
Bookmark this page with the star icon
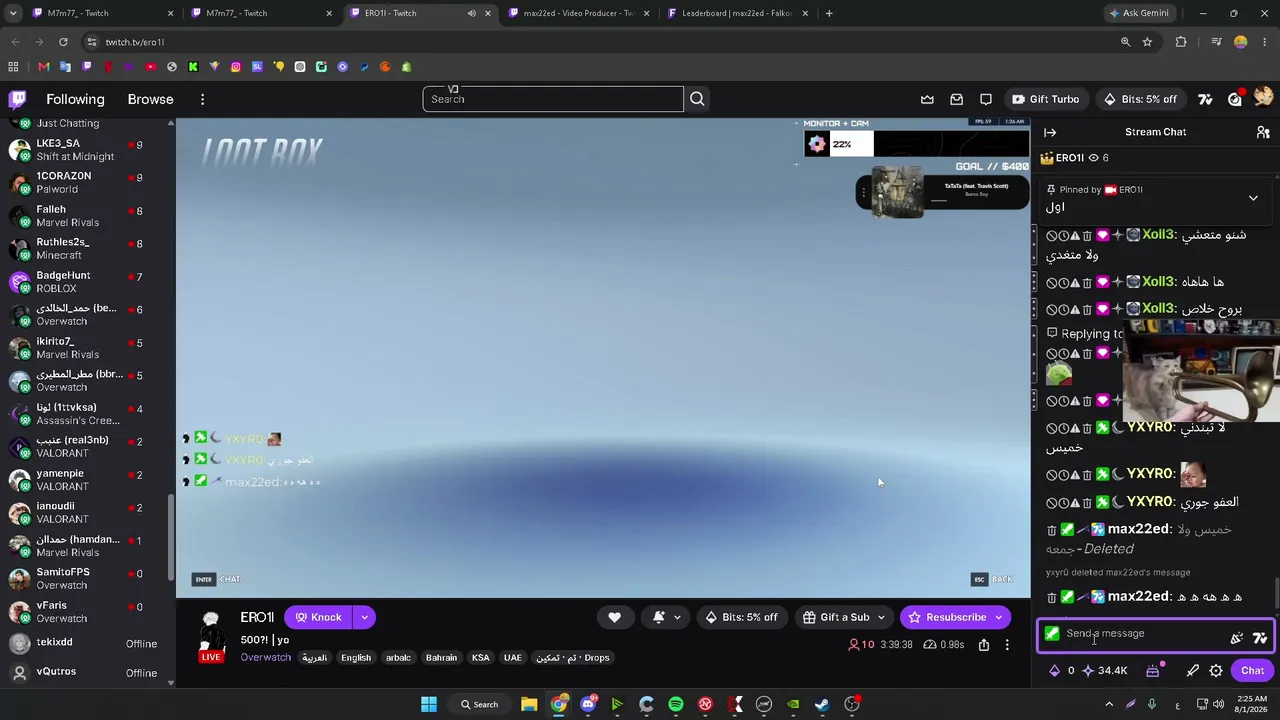tap(1147, 42)
